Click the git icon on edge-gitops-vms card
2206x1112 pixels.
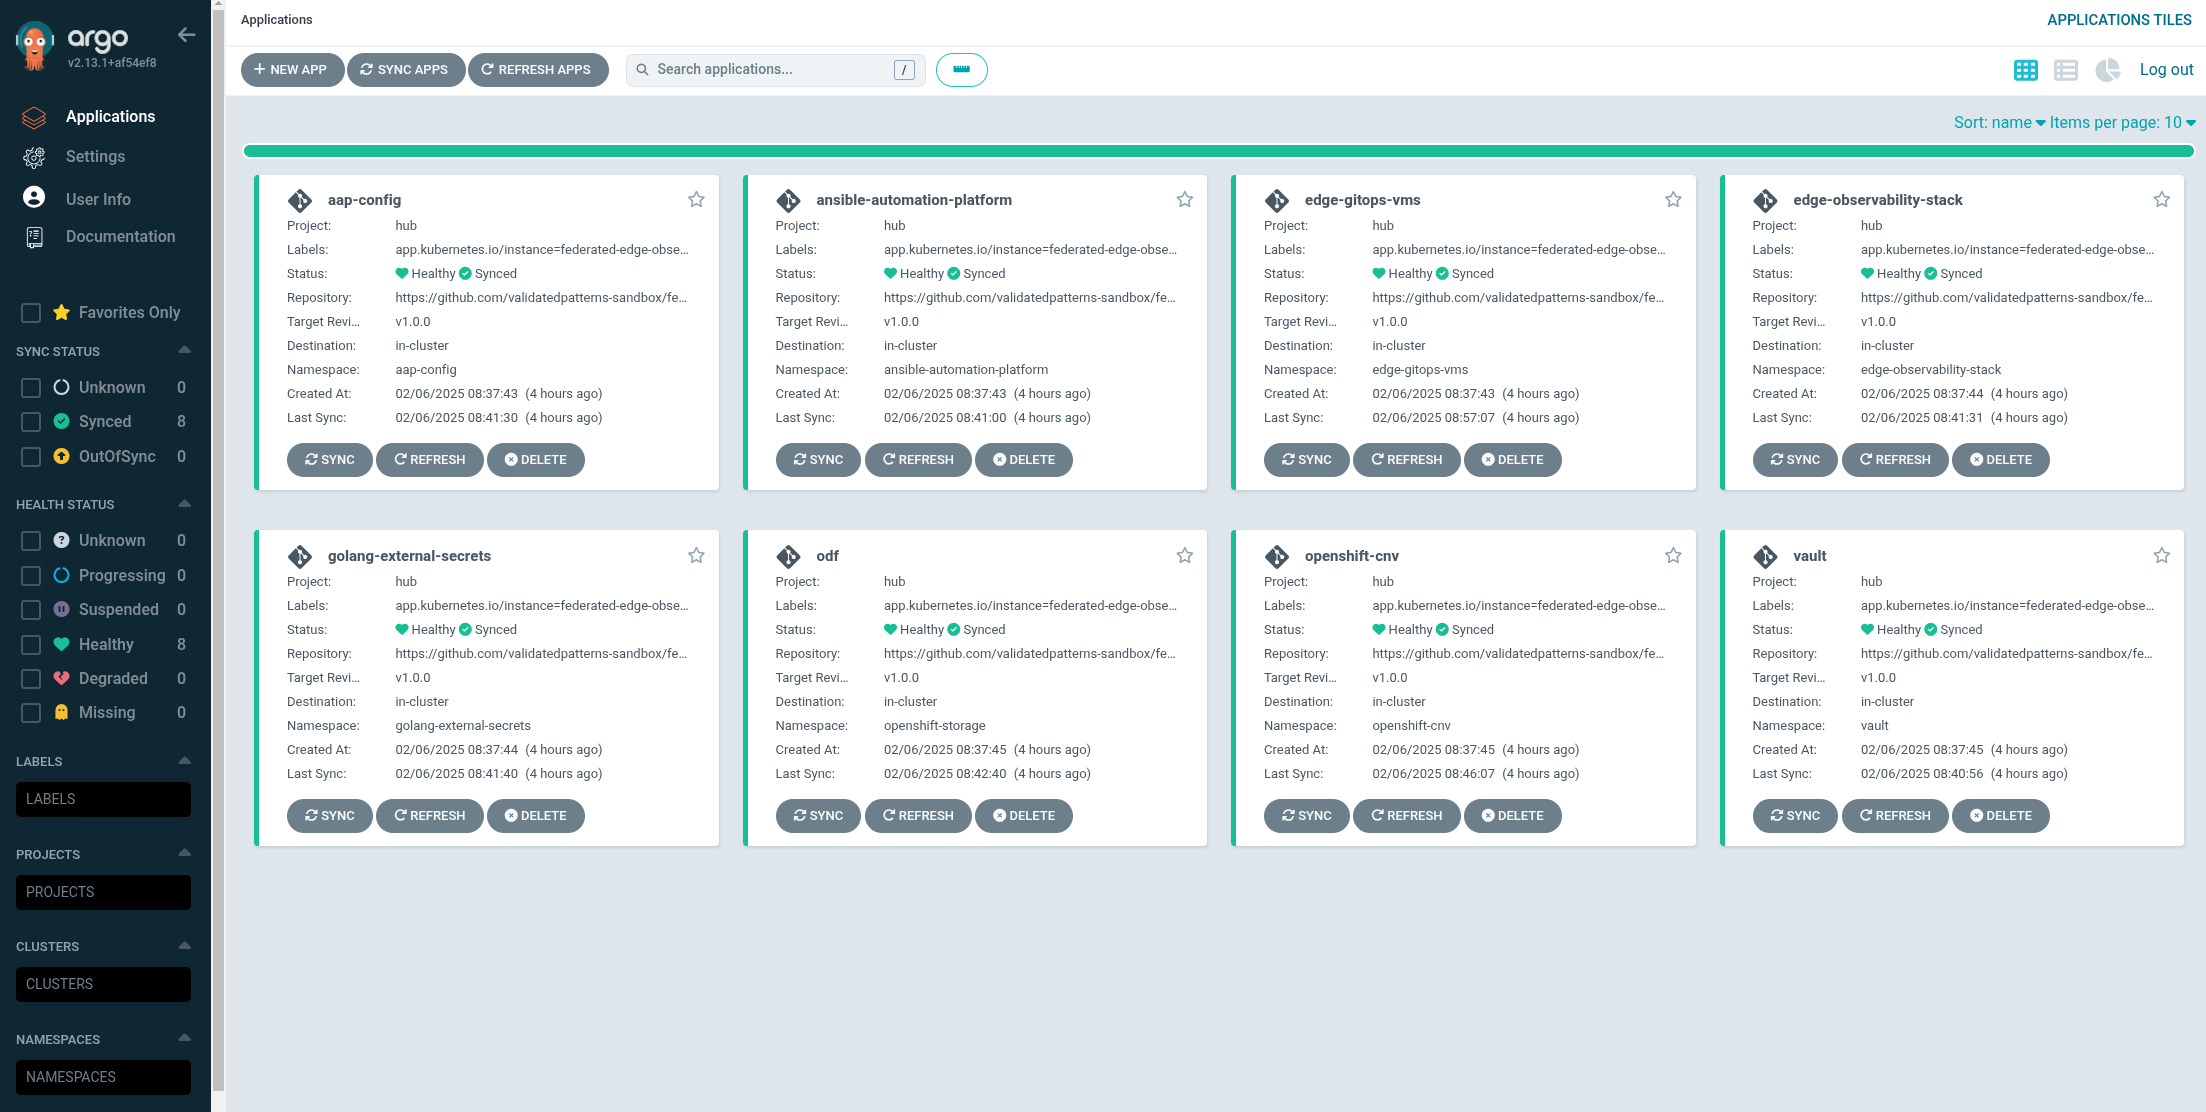pos(1277,201)
